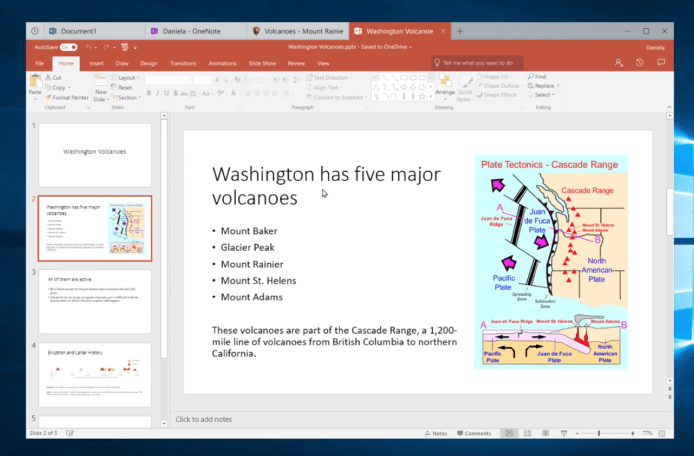
Task: Click Reset in the Slides group
Action: pos(122,88)
